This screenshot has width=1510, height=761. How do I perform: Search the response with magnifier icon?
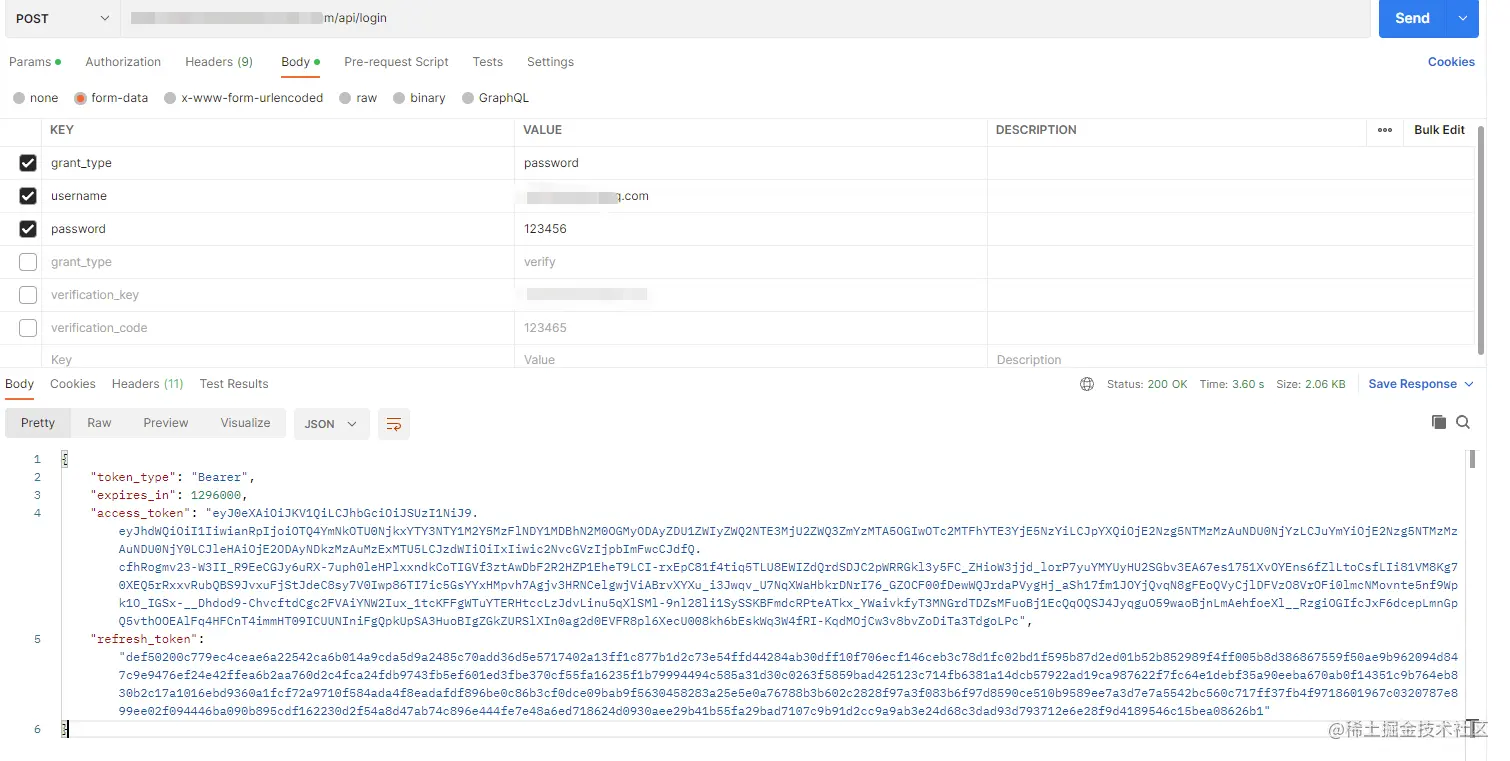(1463, 422)
